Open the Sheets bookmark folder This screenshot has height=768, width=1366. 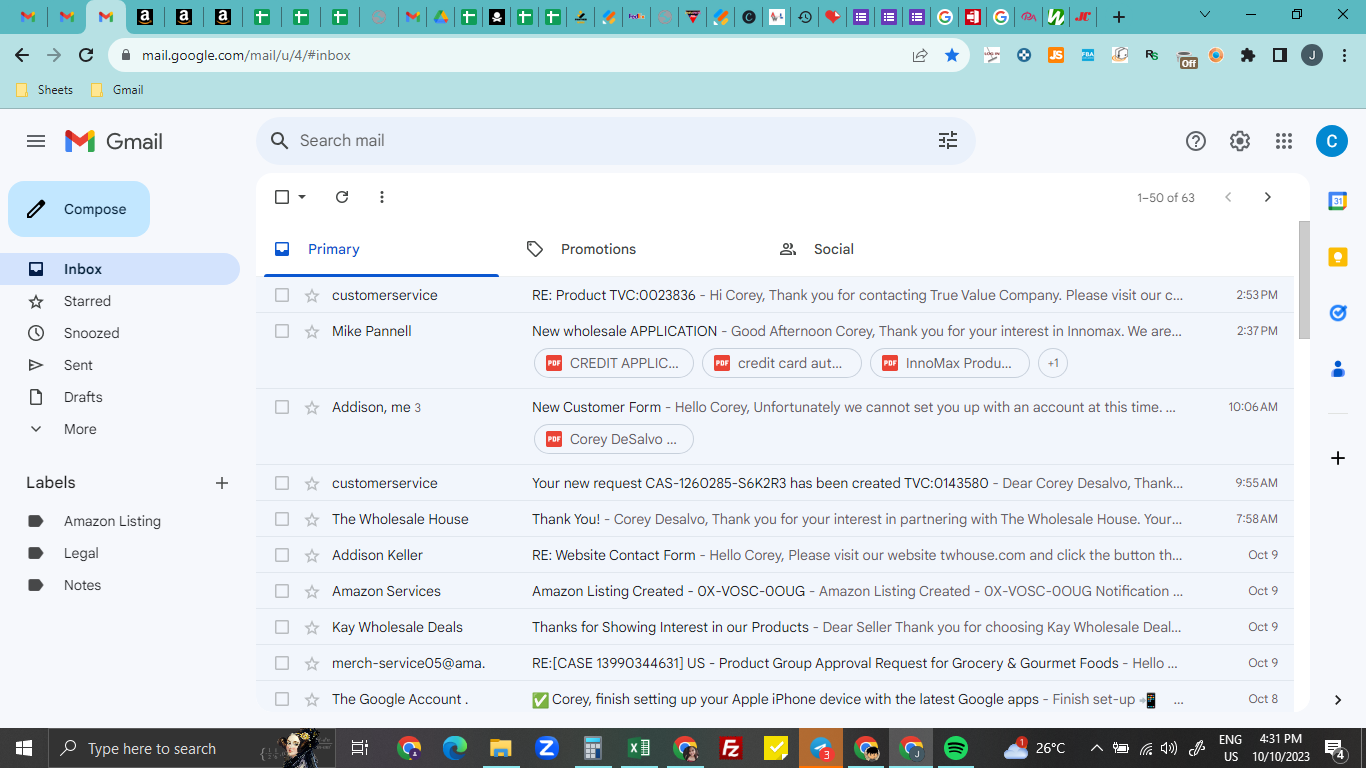click(x=45, y=90)
